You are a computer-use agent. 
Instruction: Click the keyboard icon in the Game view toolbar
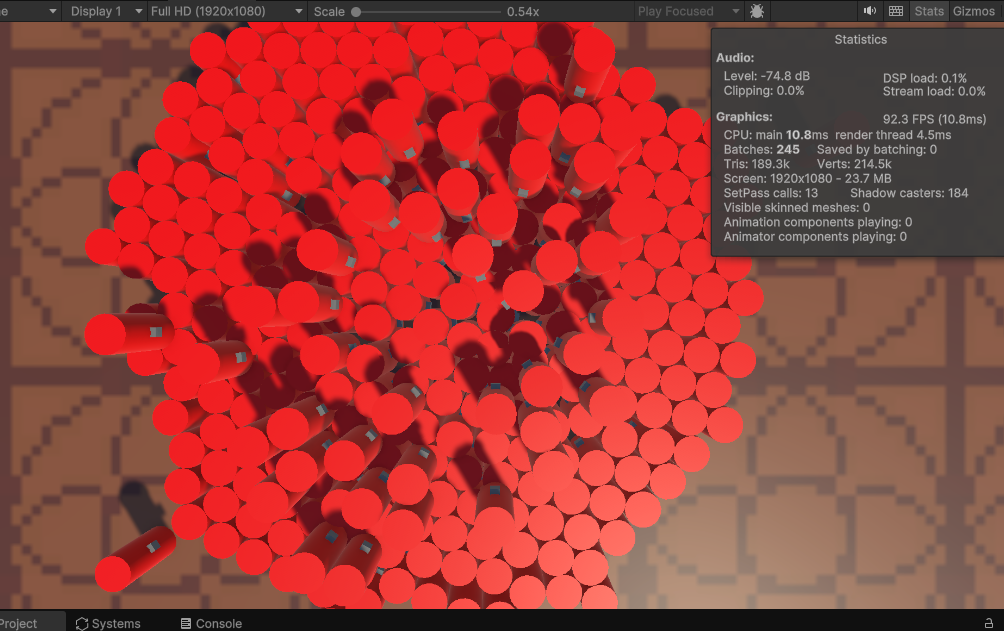pos(894,11)
